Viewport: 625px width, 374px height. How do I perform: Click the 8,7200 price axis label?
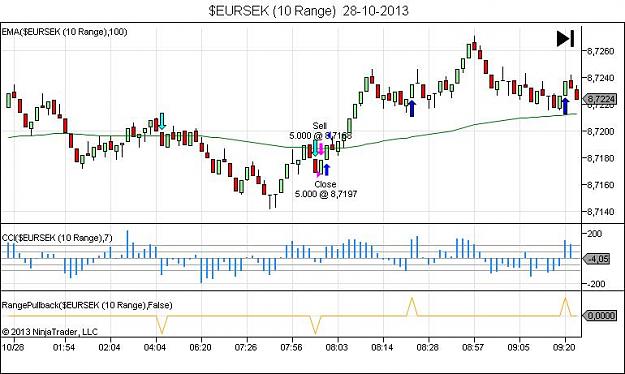[x=601, y=132]
